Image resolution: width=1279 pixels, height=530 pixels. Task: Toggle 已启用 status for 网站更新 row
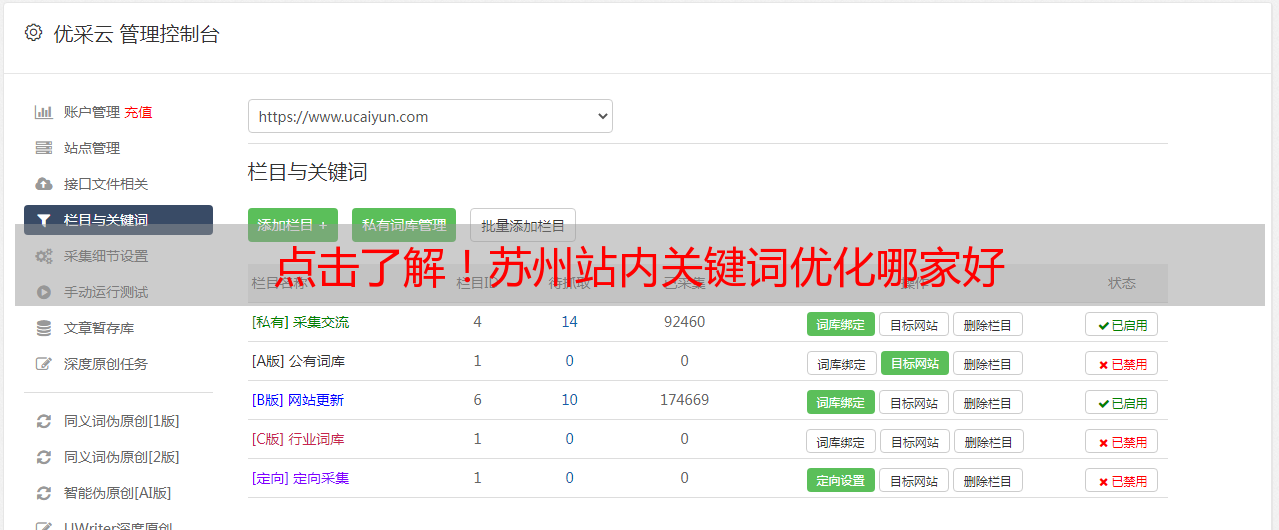click(1121, 402)
